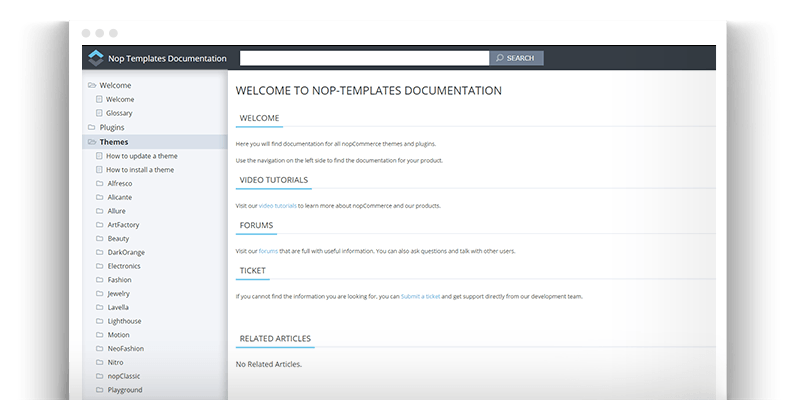Click the 'How to install a theme' document icon
Viewport: 795px width, 400px height.
99,169
